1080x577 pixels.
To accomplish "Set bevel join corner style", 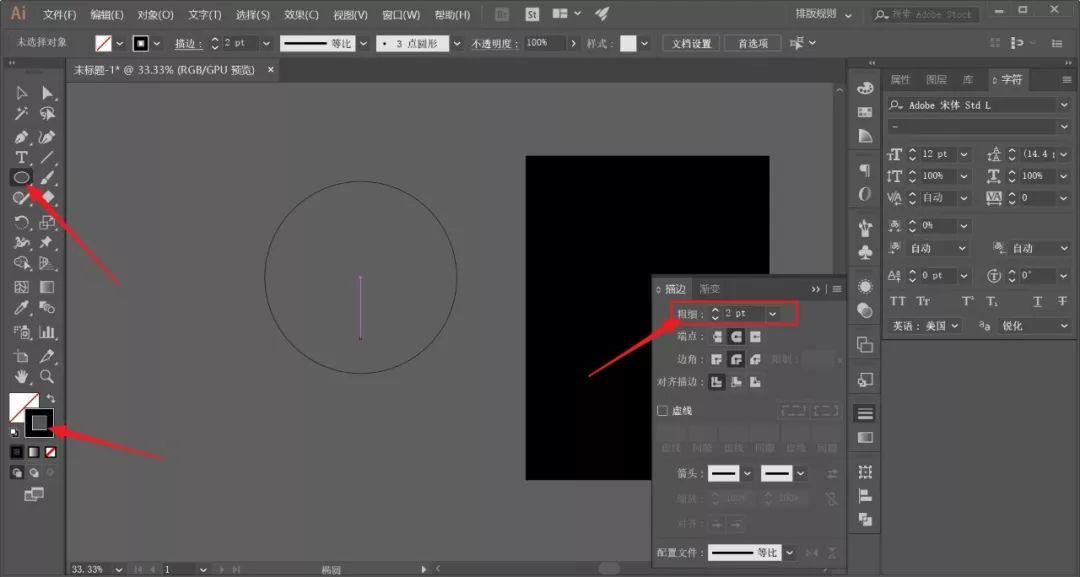I will tap(756, 359).
